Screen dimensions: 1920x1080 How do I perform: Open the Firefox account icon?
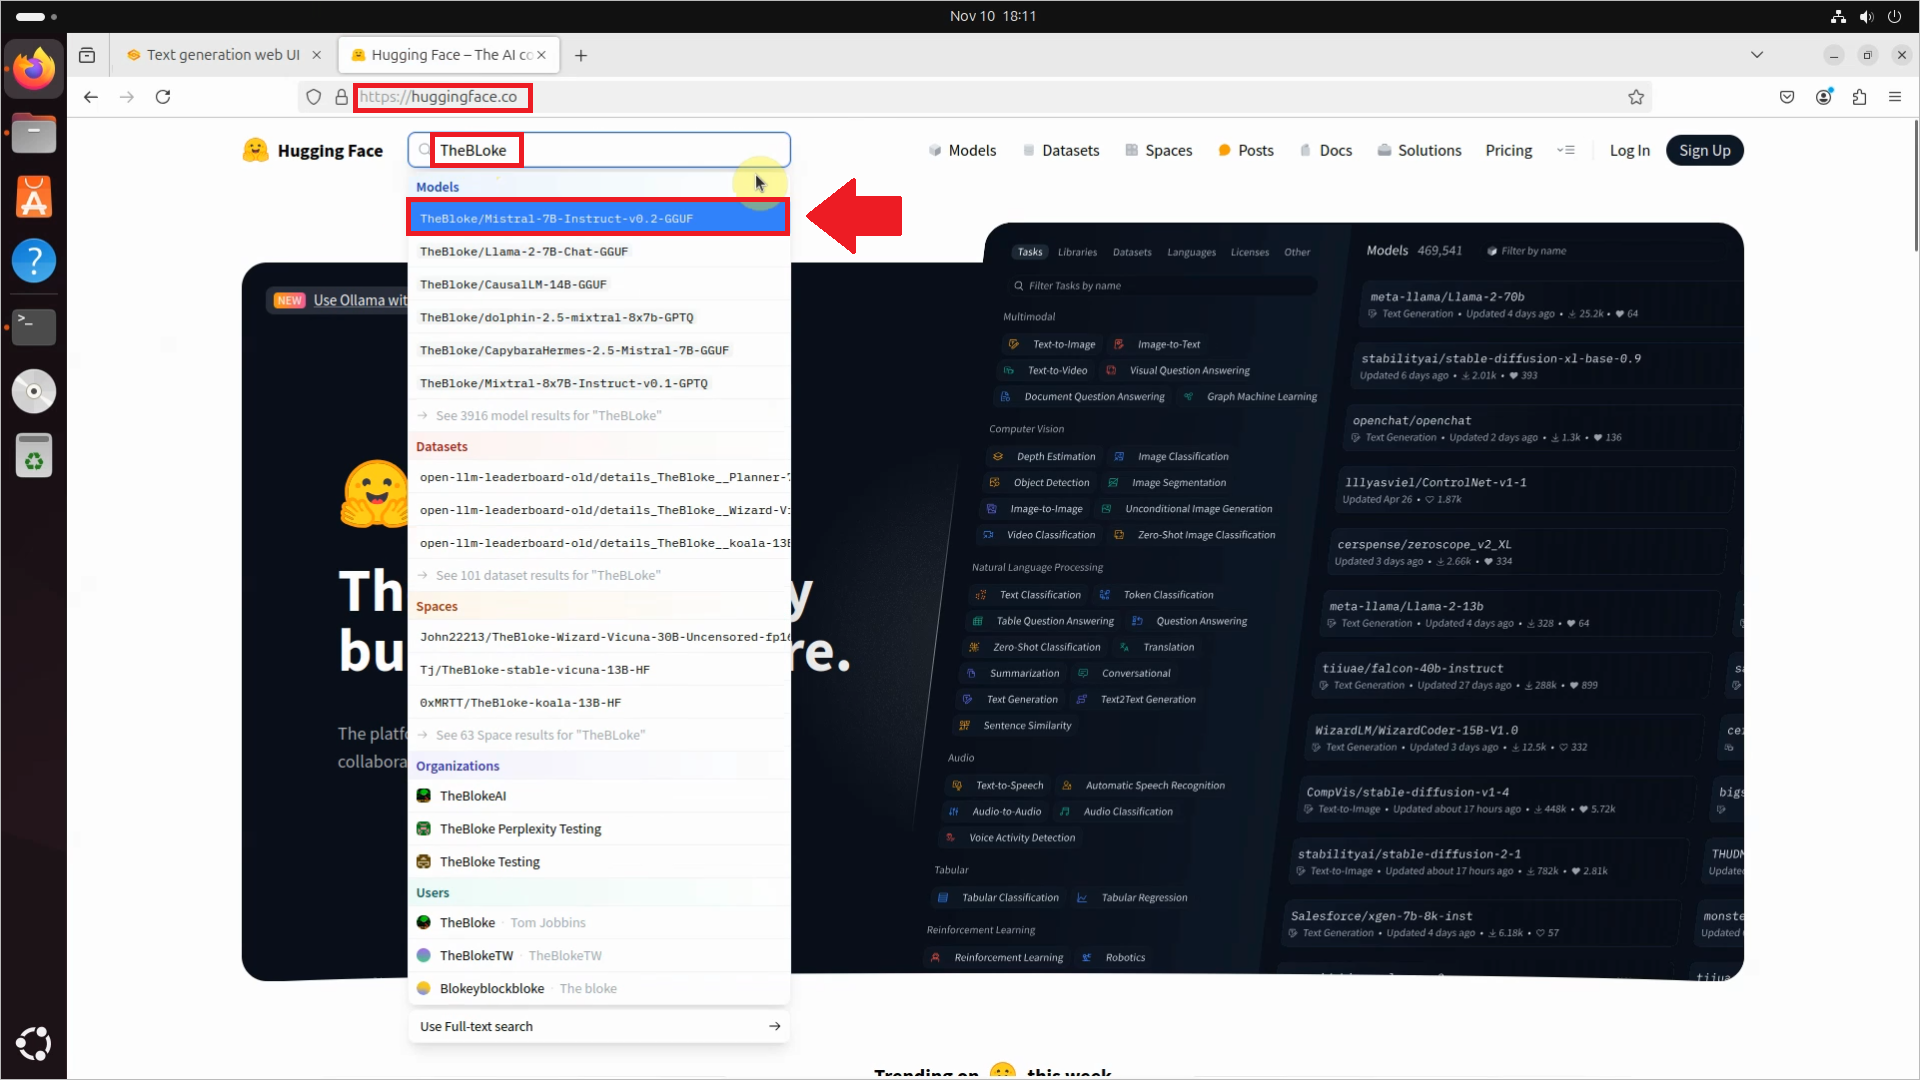point(1824,97)
